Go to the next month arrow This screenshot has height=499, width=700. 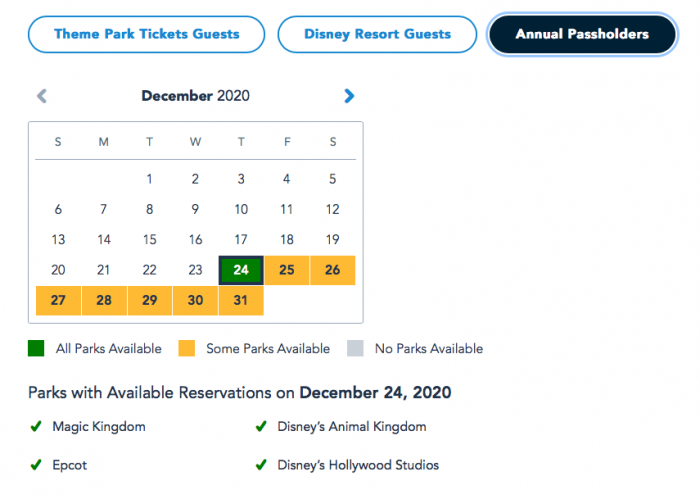(349, 96)
